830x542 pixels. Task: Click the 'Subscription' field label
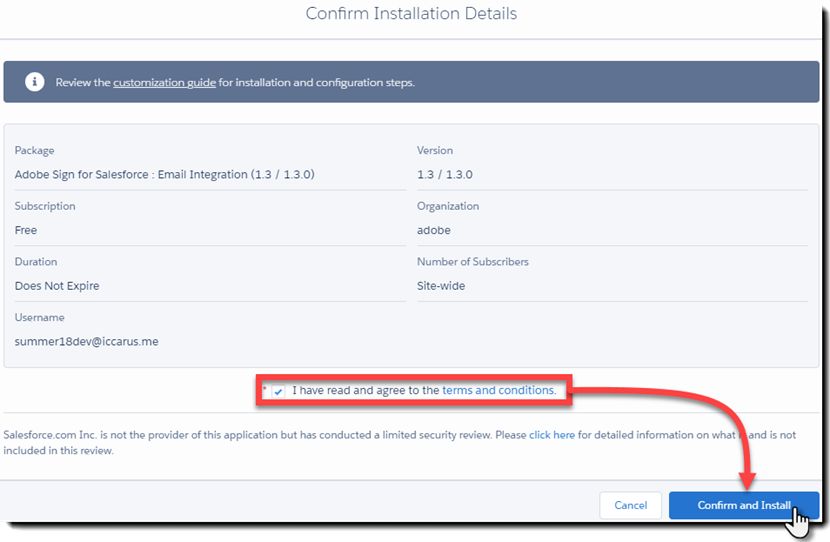(45, 206)
